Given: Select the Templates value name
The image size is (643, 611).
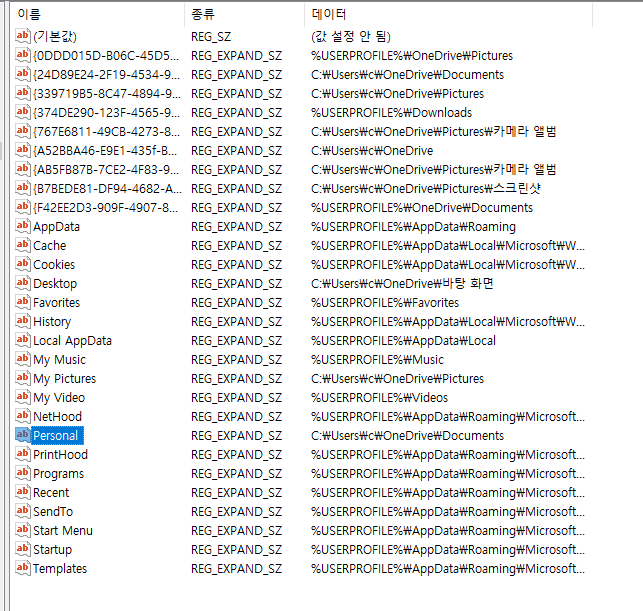Looking at the screenshot, I should (x=60, y=569).
